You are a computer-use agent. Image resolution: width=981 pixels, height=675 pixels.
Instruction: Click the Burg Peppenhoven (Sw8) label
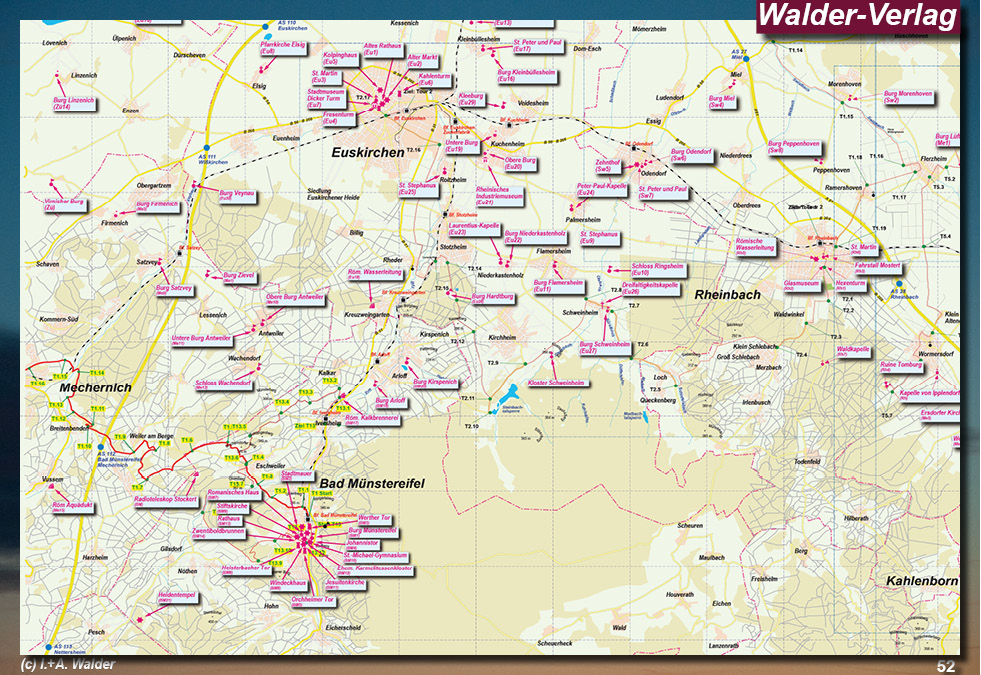[x=794, y=146]
